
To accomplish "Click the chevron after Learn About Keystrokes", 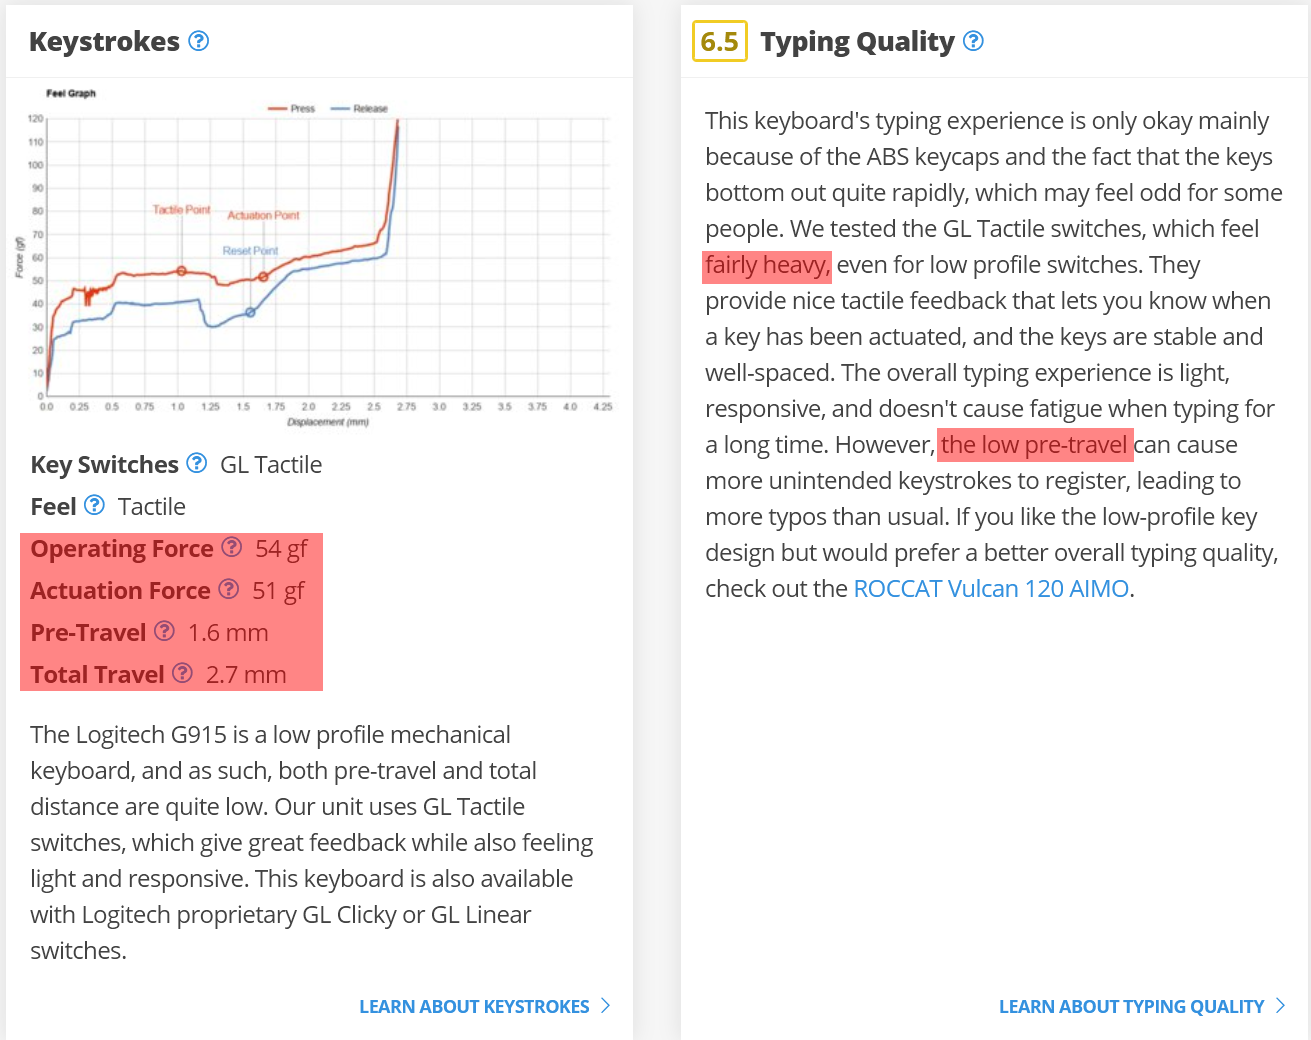I will click(605, 1006).
